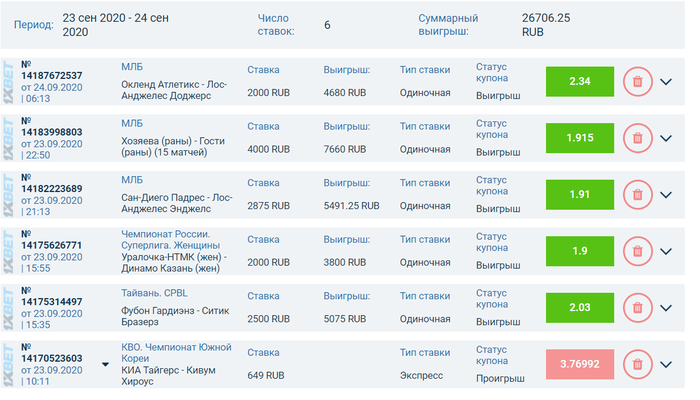
Task: Delete bet 14187672537 with trash icon
Action: coord(638,82)
